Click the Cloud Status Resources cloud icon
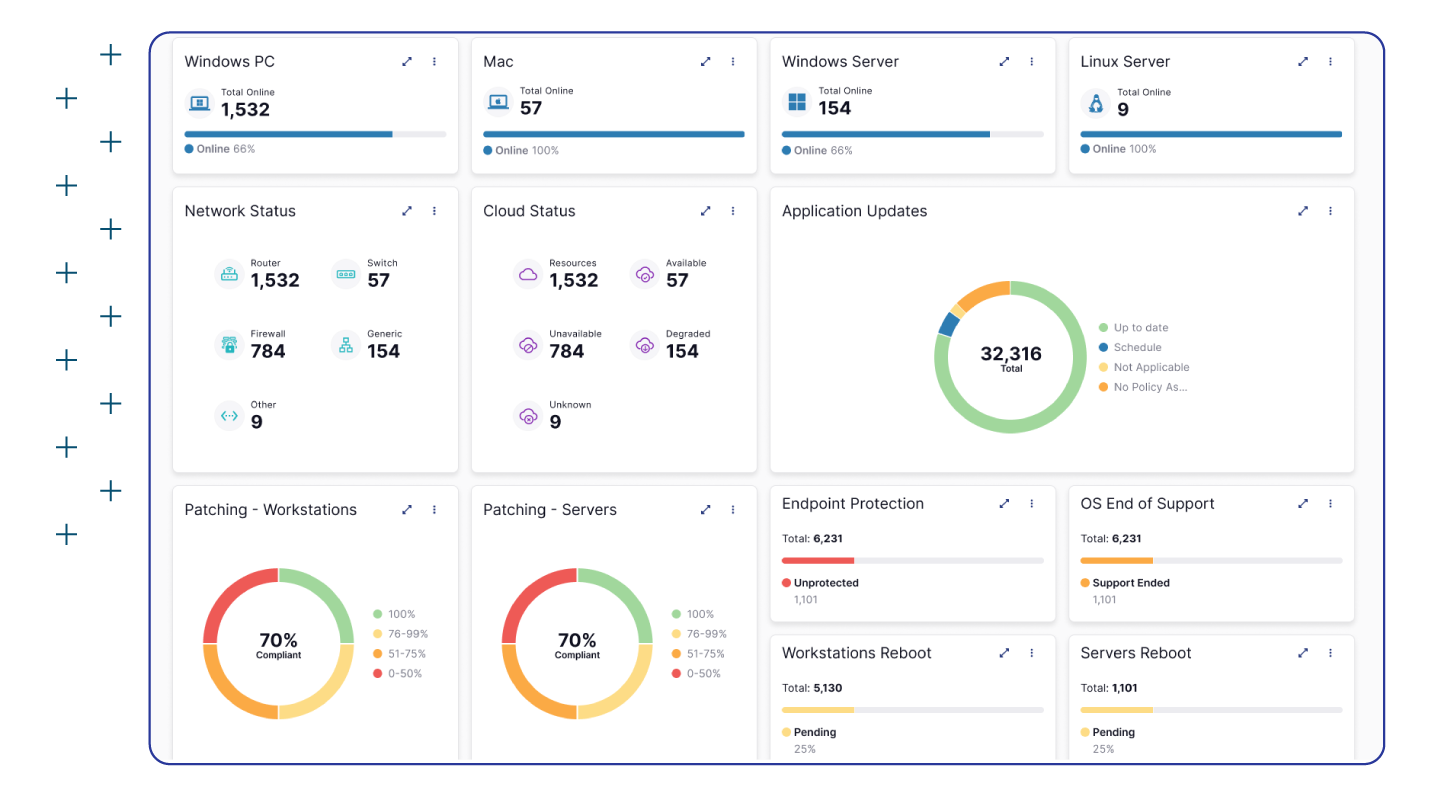This screenshot has height=801, width=1441. 527,274
